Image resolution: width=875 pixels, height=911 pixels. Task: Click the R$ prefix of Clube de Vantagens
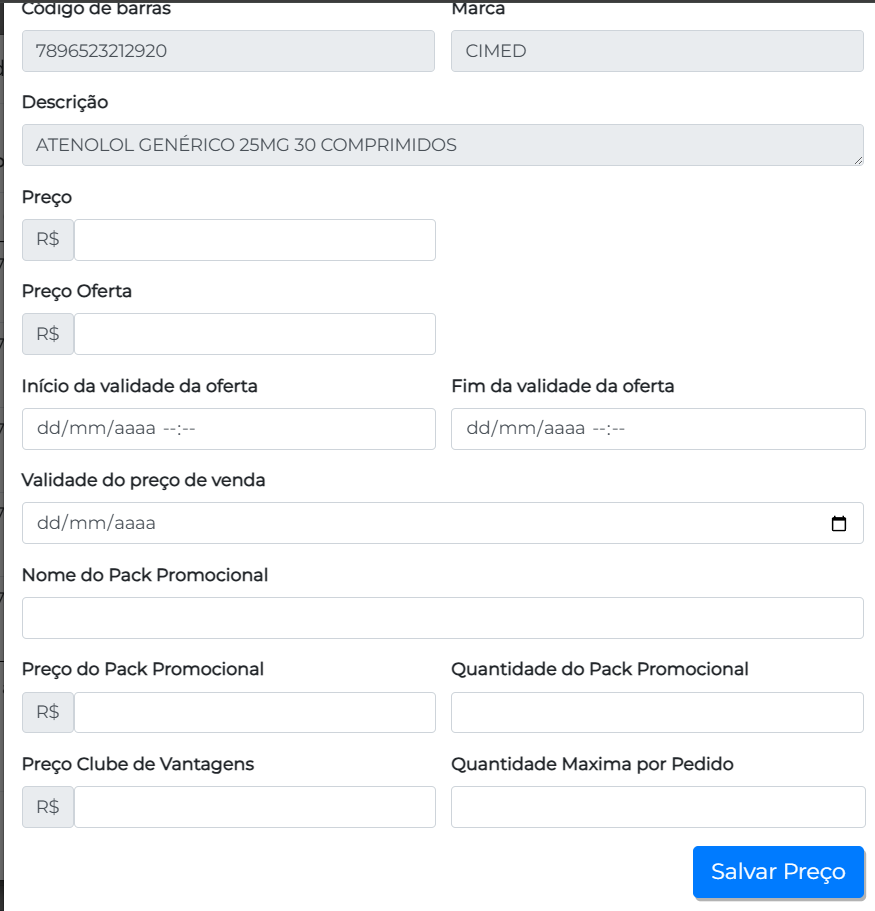(x=48, y=807)
